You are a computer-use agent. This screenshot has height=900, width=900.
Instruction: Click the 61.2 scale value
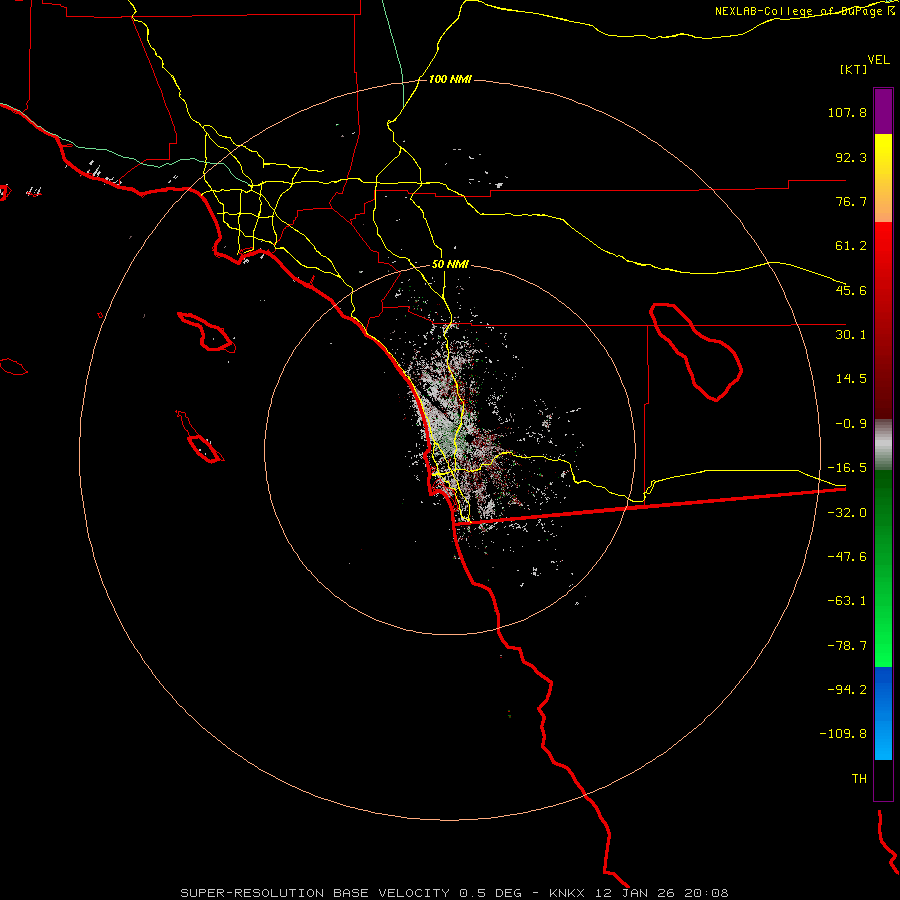click(851, 246)
